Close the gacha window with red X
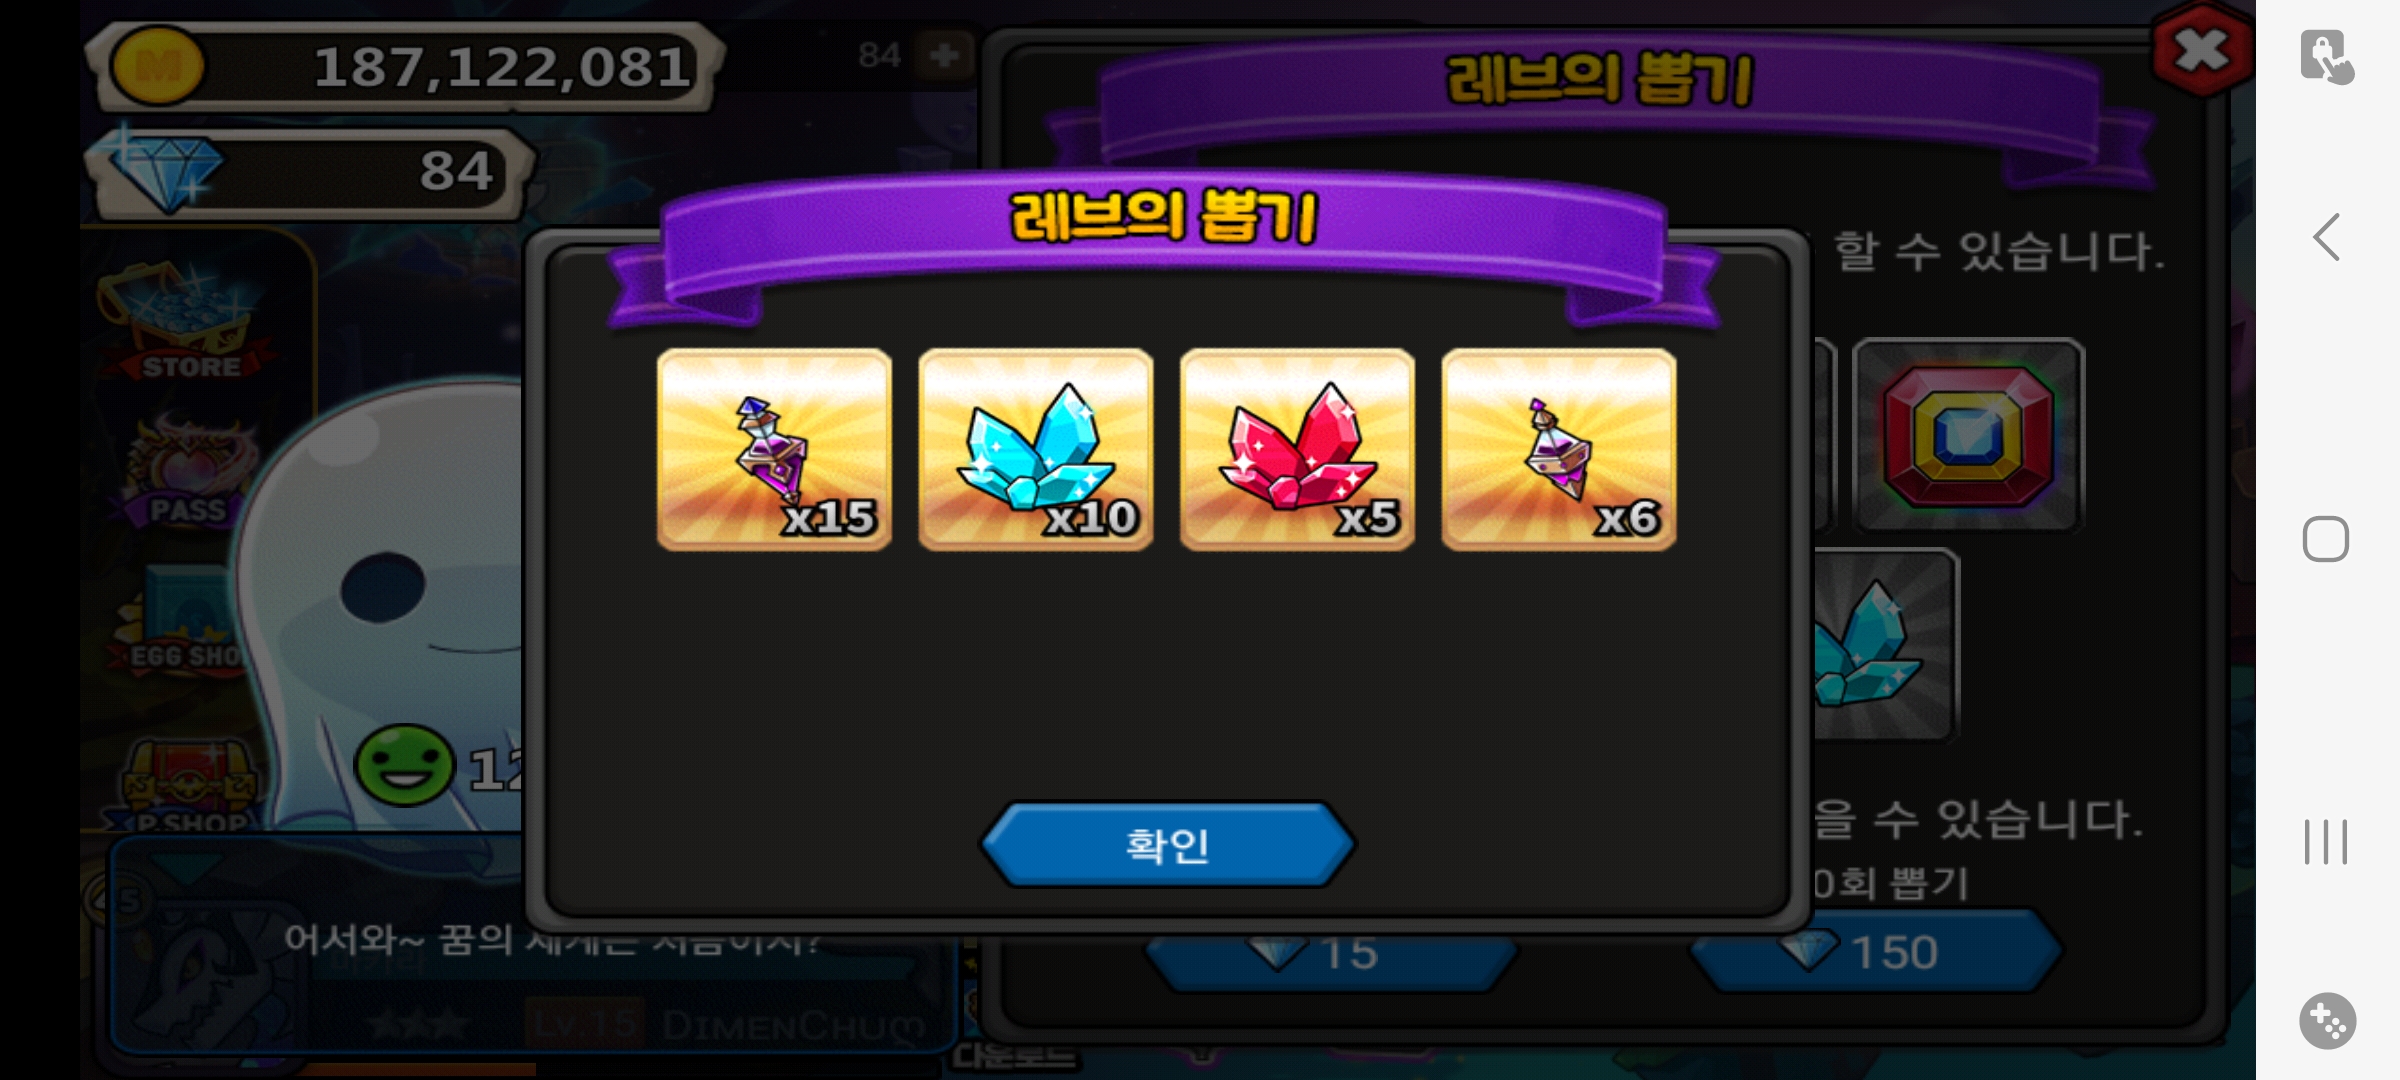Image resolution: width=2400 pixels, height=1080 pixels. point(2201,50)
